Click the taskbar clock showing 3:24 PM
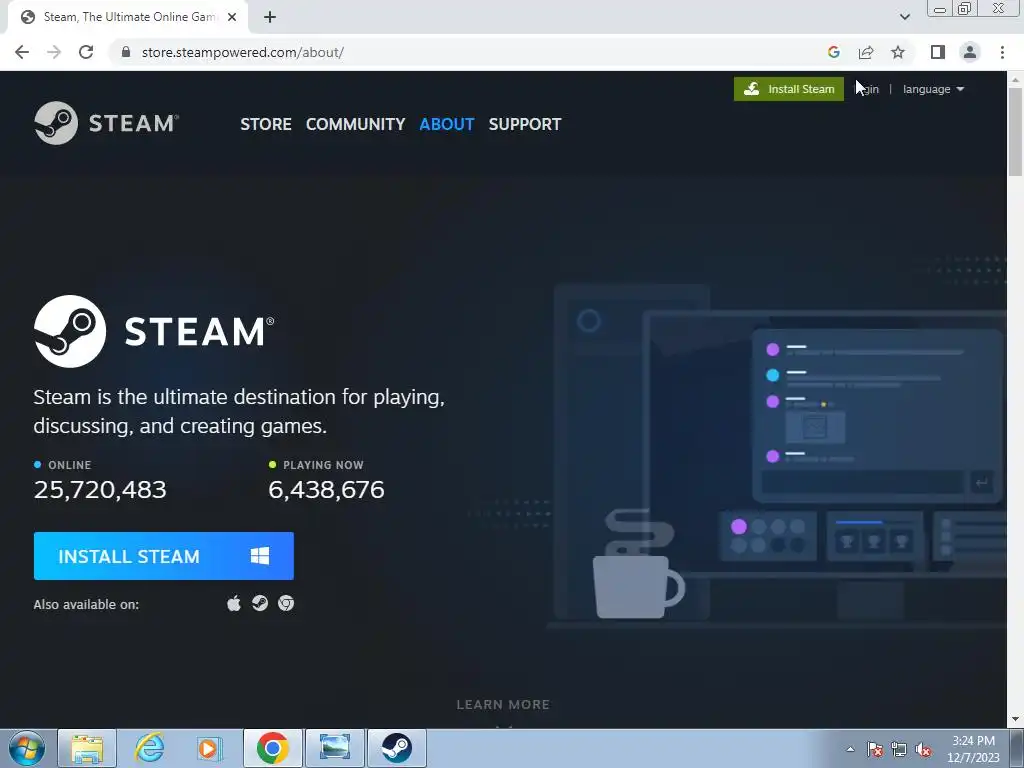The image size is (1024, 768). click(973, 749)
